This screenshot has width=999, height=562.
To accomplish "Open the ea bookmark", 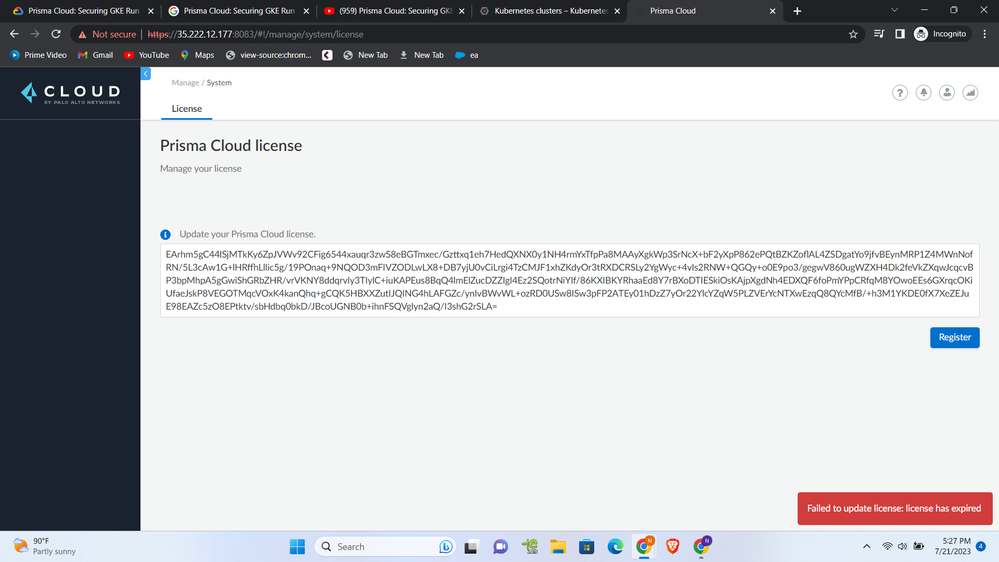I will coord(467,55).
